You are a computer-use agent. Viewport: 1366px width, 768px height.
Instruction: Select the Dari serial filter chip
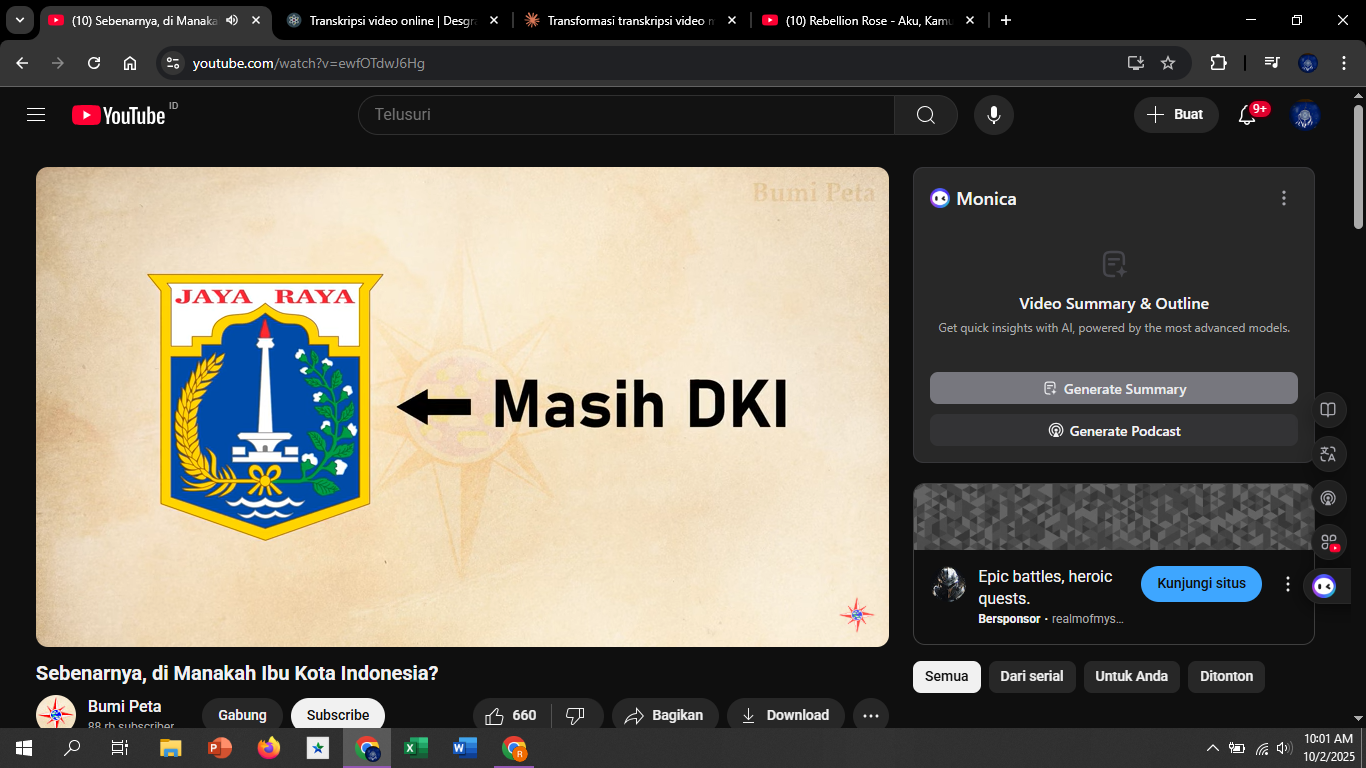pyautogui.click(x=1032, y=676)
